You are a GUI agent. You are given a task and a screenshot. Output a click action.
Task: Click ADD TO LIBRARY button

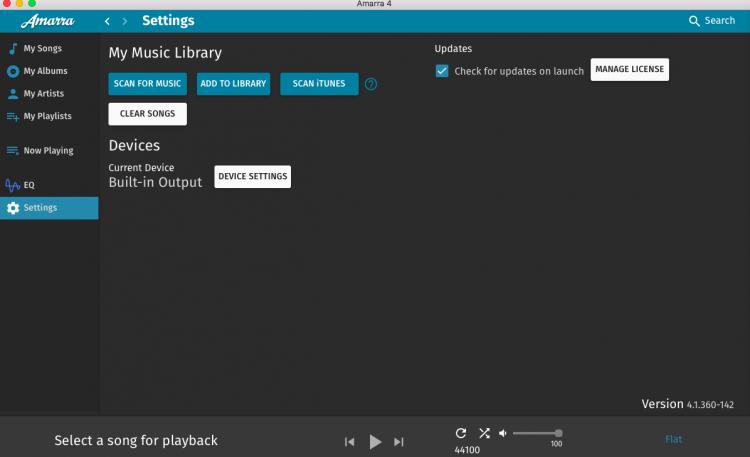[x=233, y=84]
